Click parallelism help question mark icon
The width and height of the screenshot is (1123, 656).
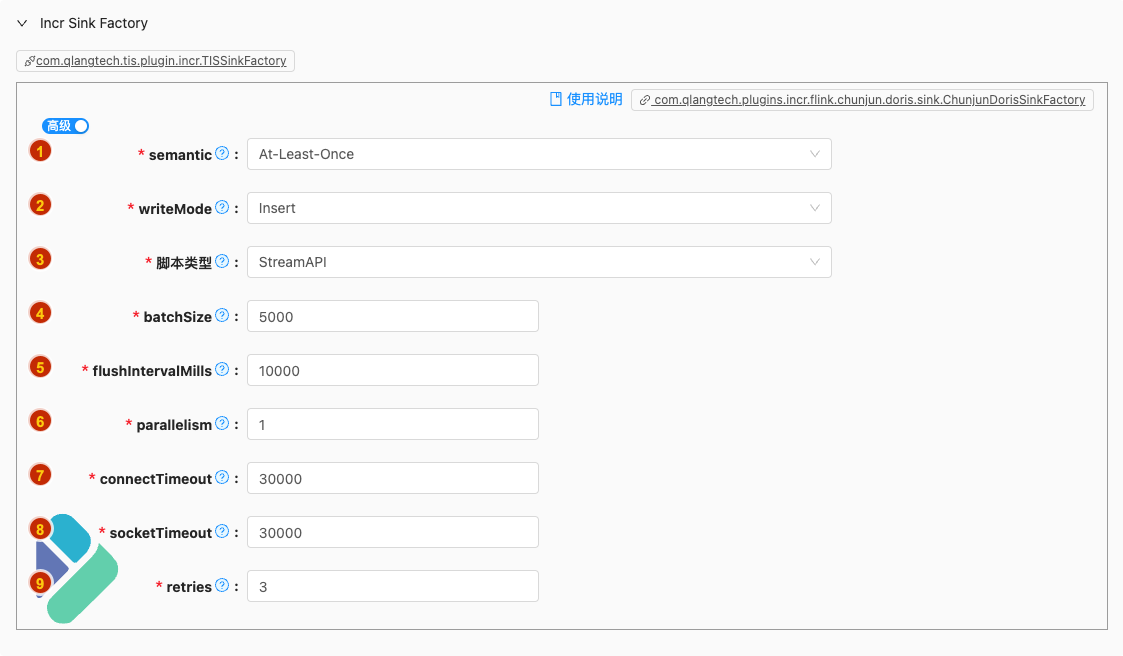[222, 424]
